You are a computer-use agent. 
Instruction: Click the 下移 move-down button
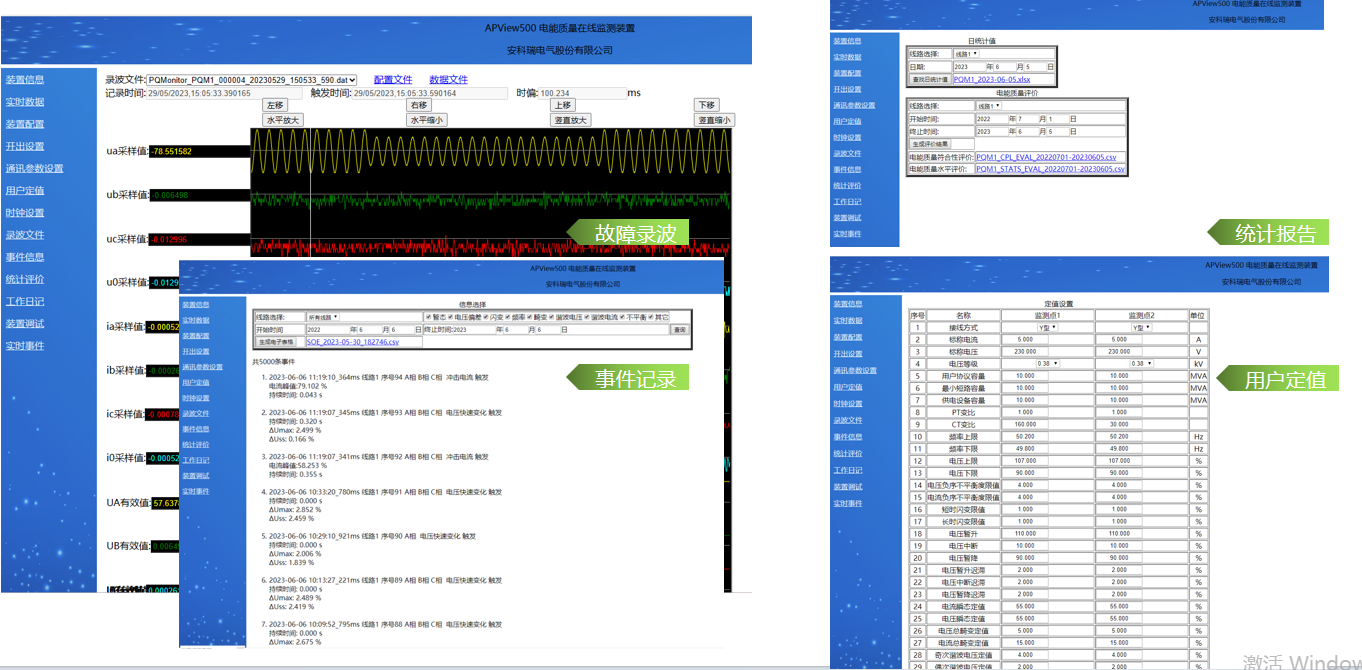[x=707, y=105]
